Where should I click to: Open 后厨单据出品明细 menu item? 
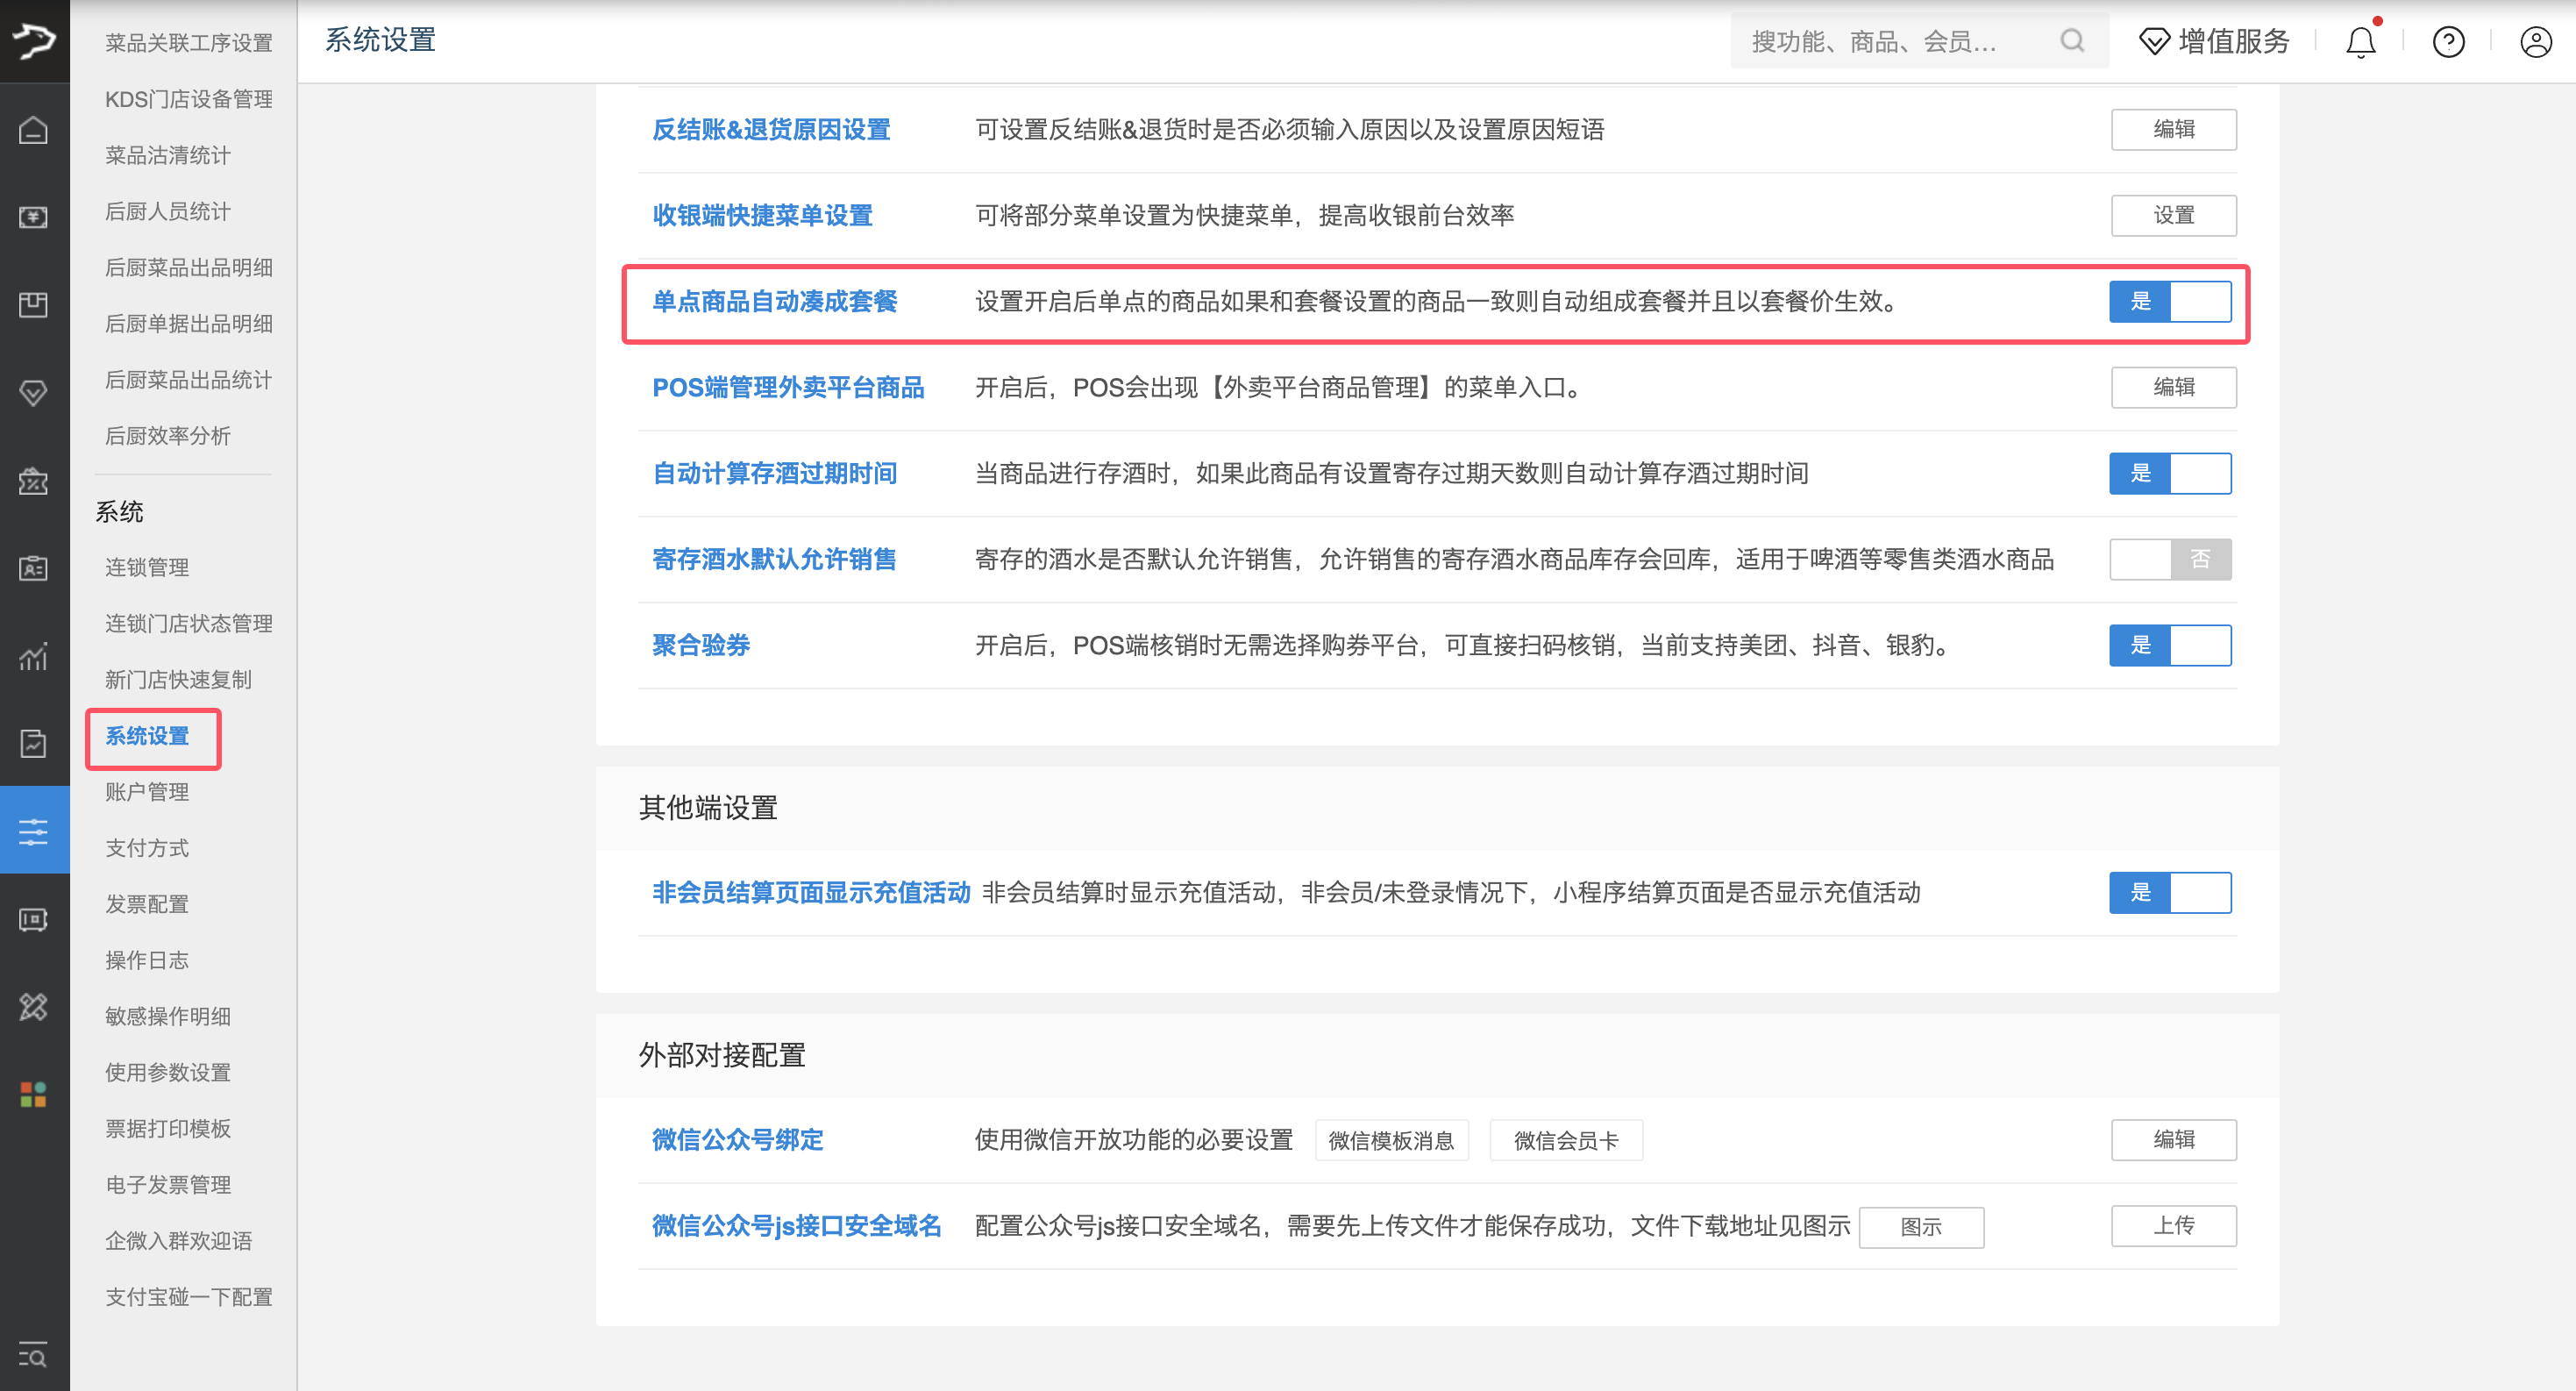(189, 323)
